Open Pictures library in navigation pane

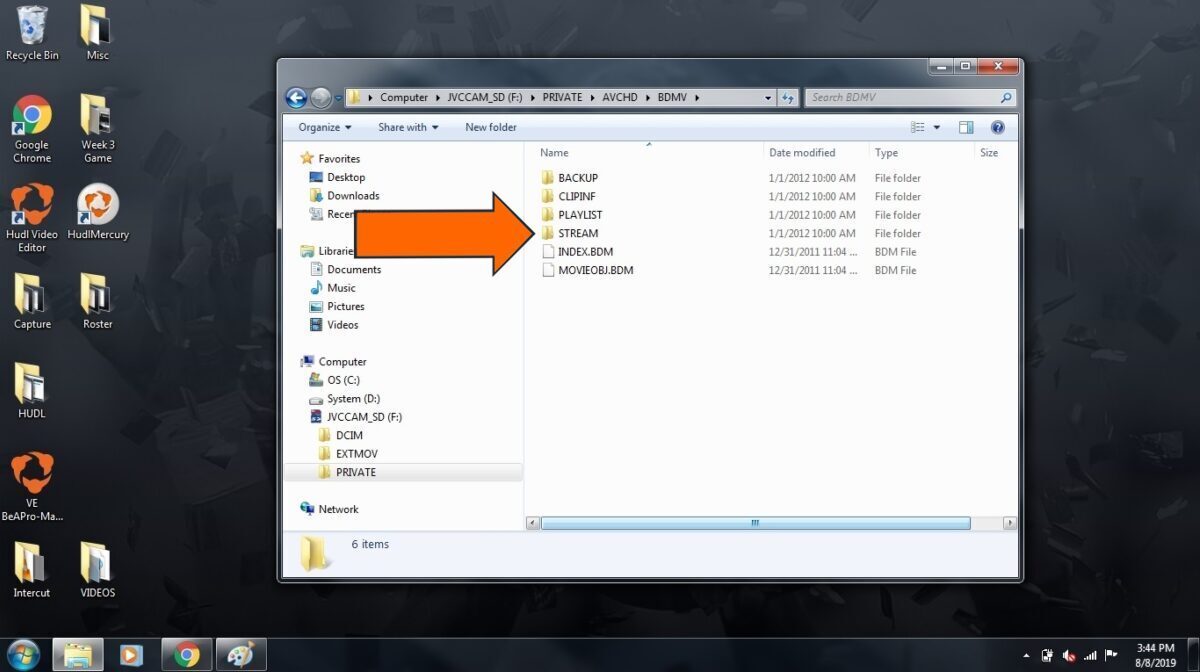346,306
